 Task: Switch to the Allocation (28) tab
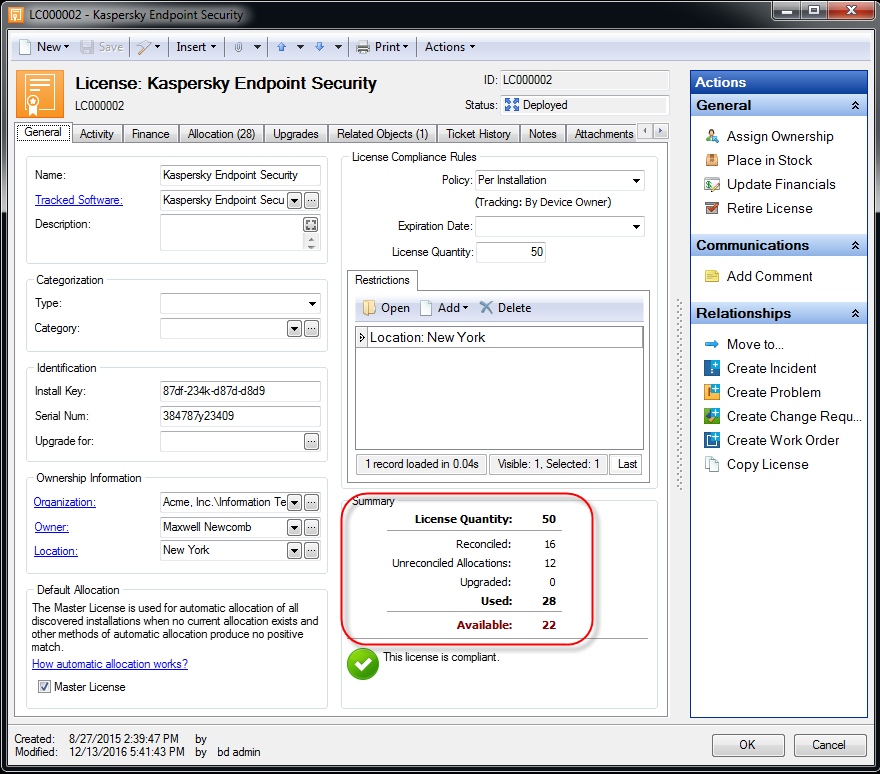point(221,134)
